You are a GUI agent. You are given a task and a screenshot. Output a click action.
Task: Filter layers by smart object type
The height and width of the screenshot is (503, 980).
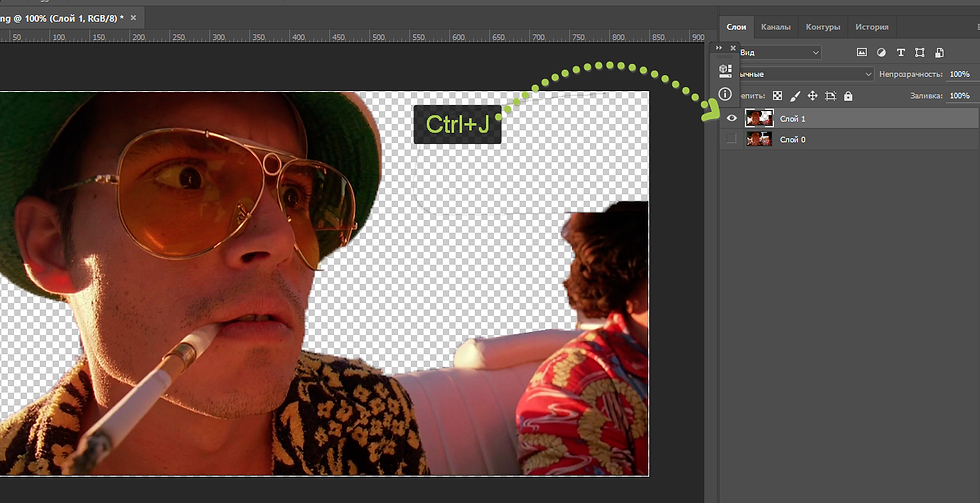(x=939, y=52)
